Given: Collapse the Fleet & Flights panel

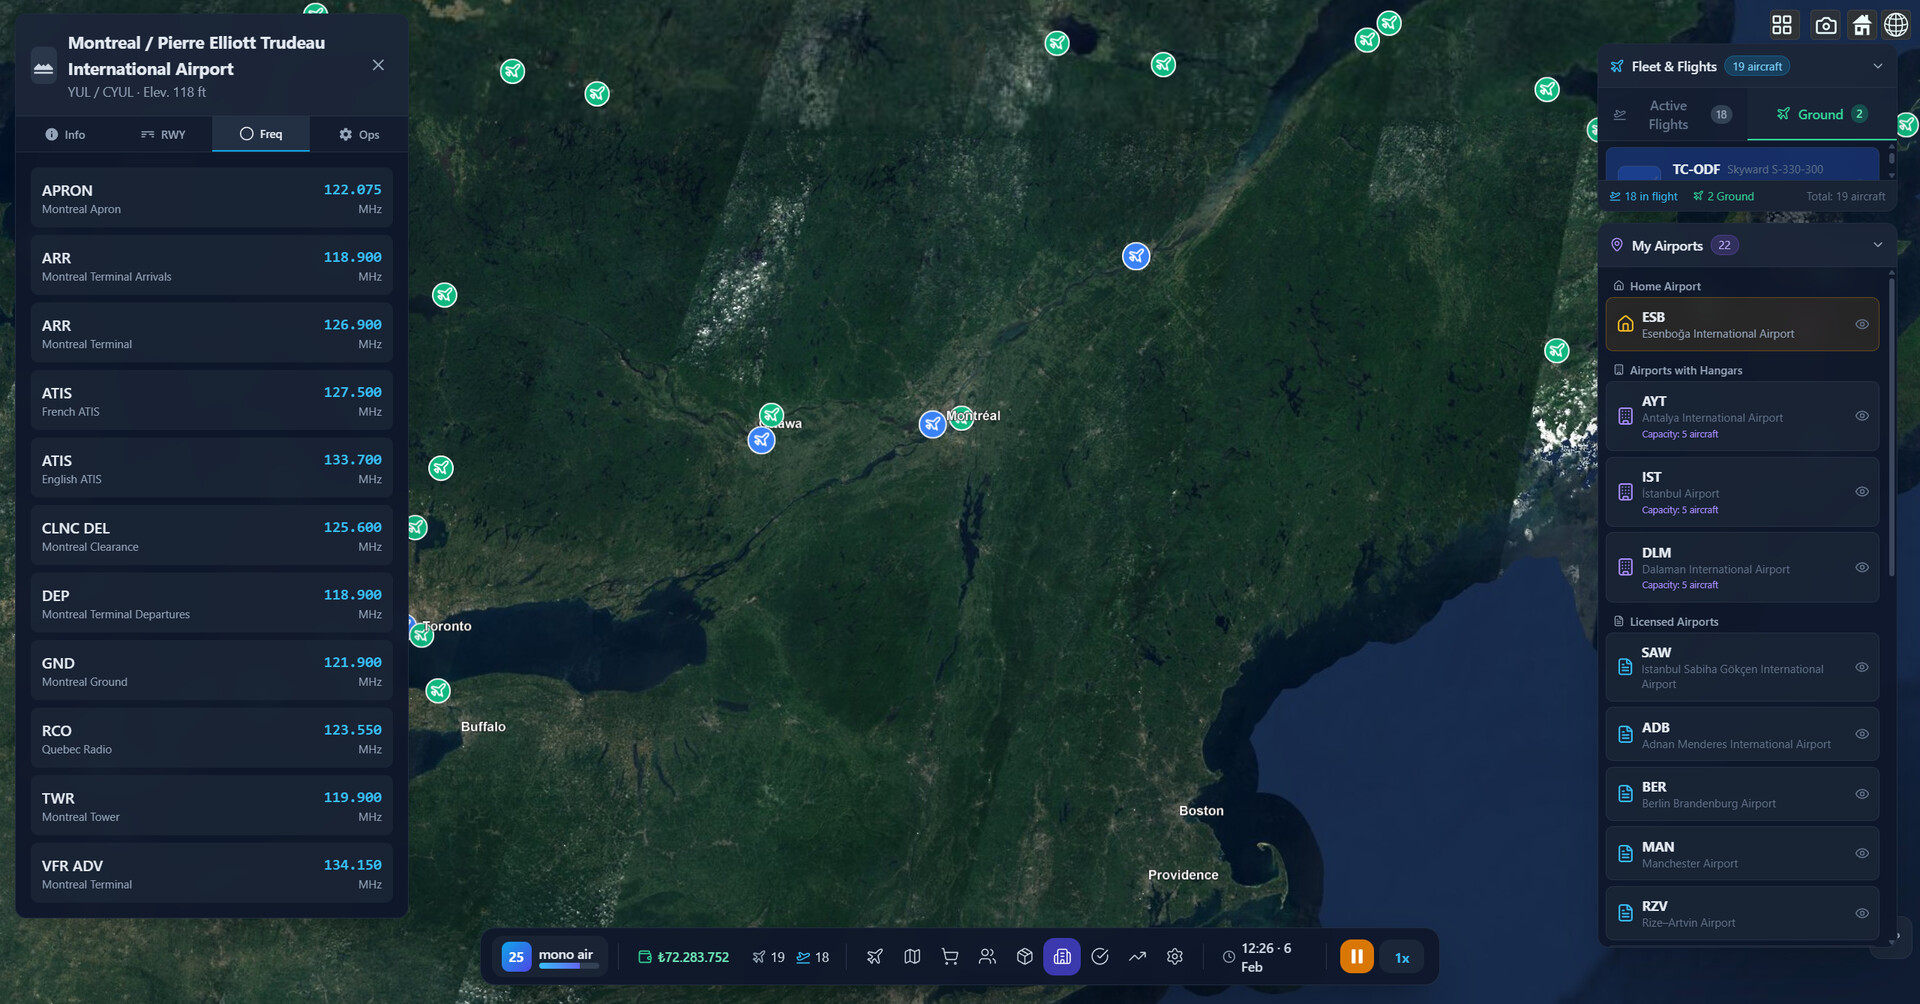Looking at the screenshot, I should pyautogui.click(x=1877, y=66).
